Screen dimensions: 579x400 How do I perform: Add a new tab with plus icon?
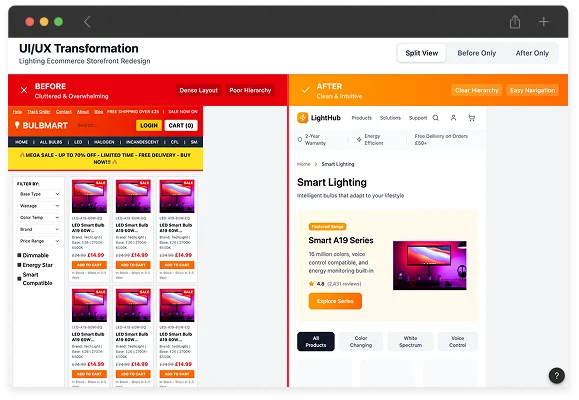543,22
